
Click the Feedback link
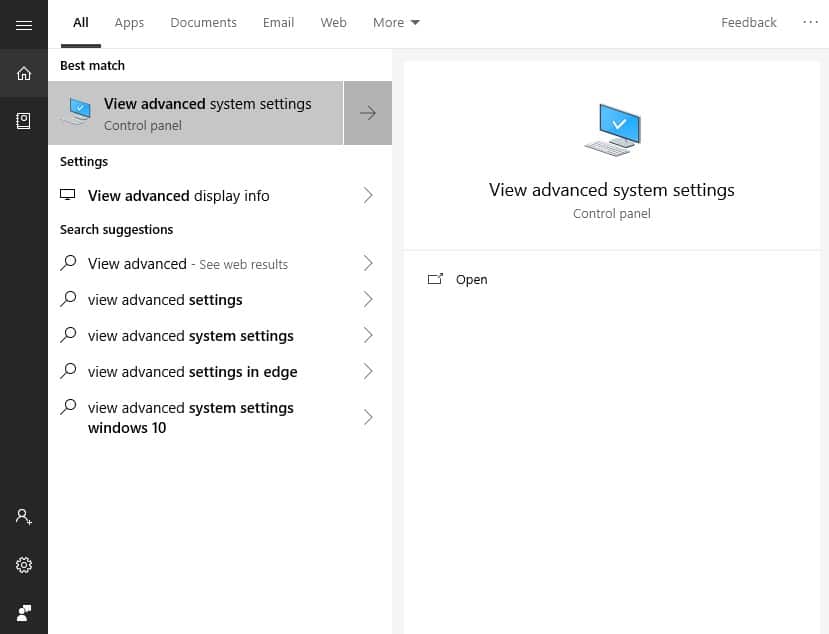tap(749, 23)
